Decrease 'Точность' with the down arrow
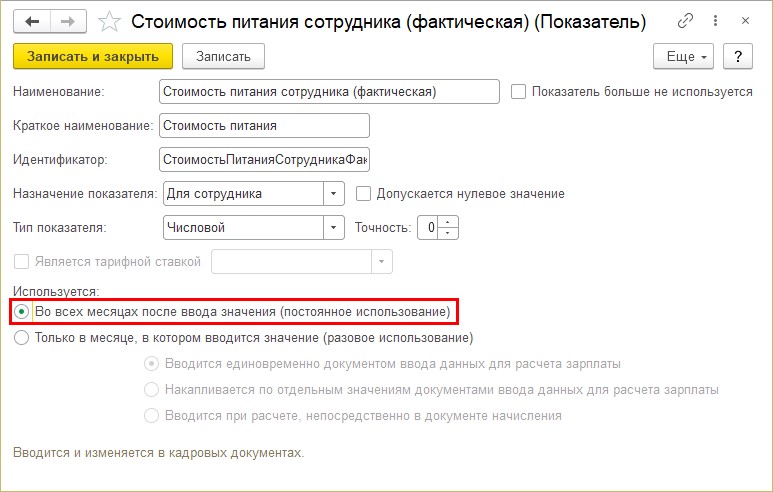 tap(448, 233)
